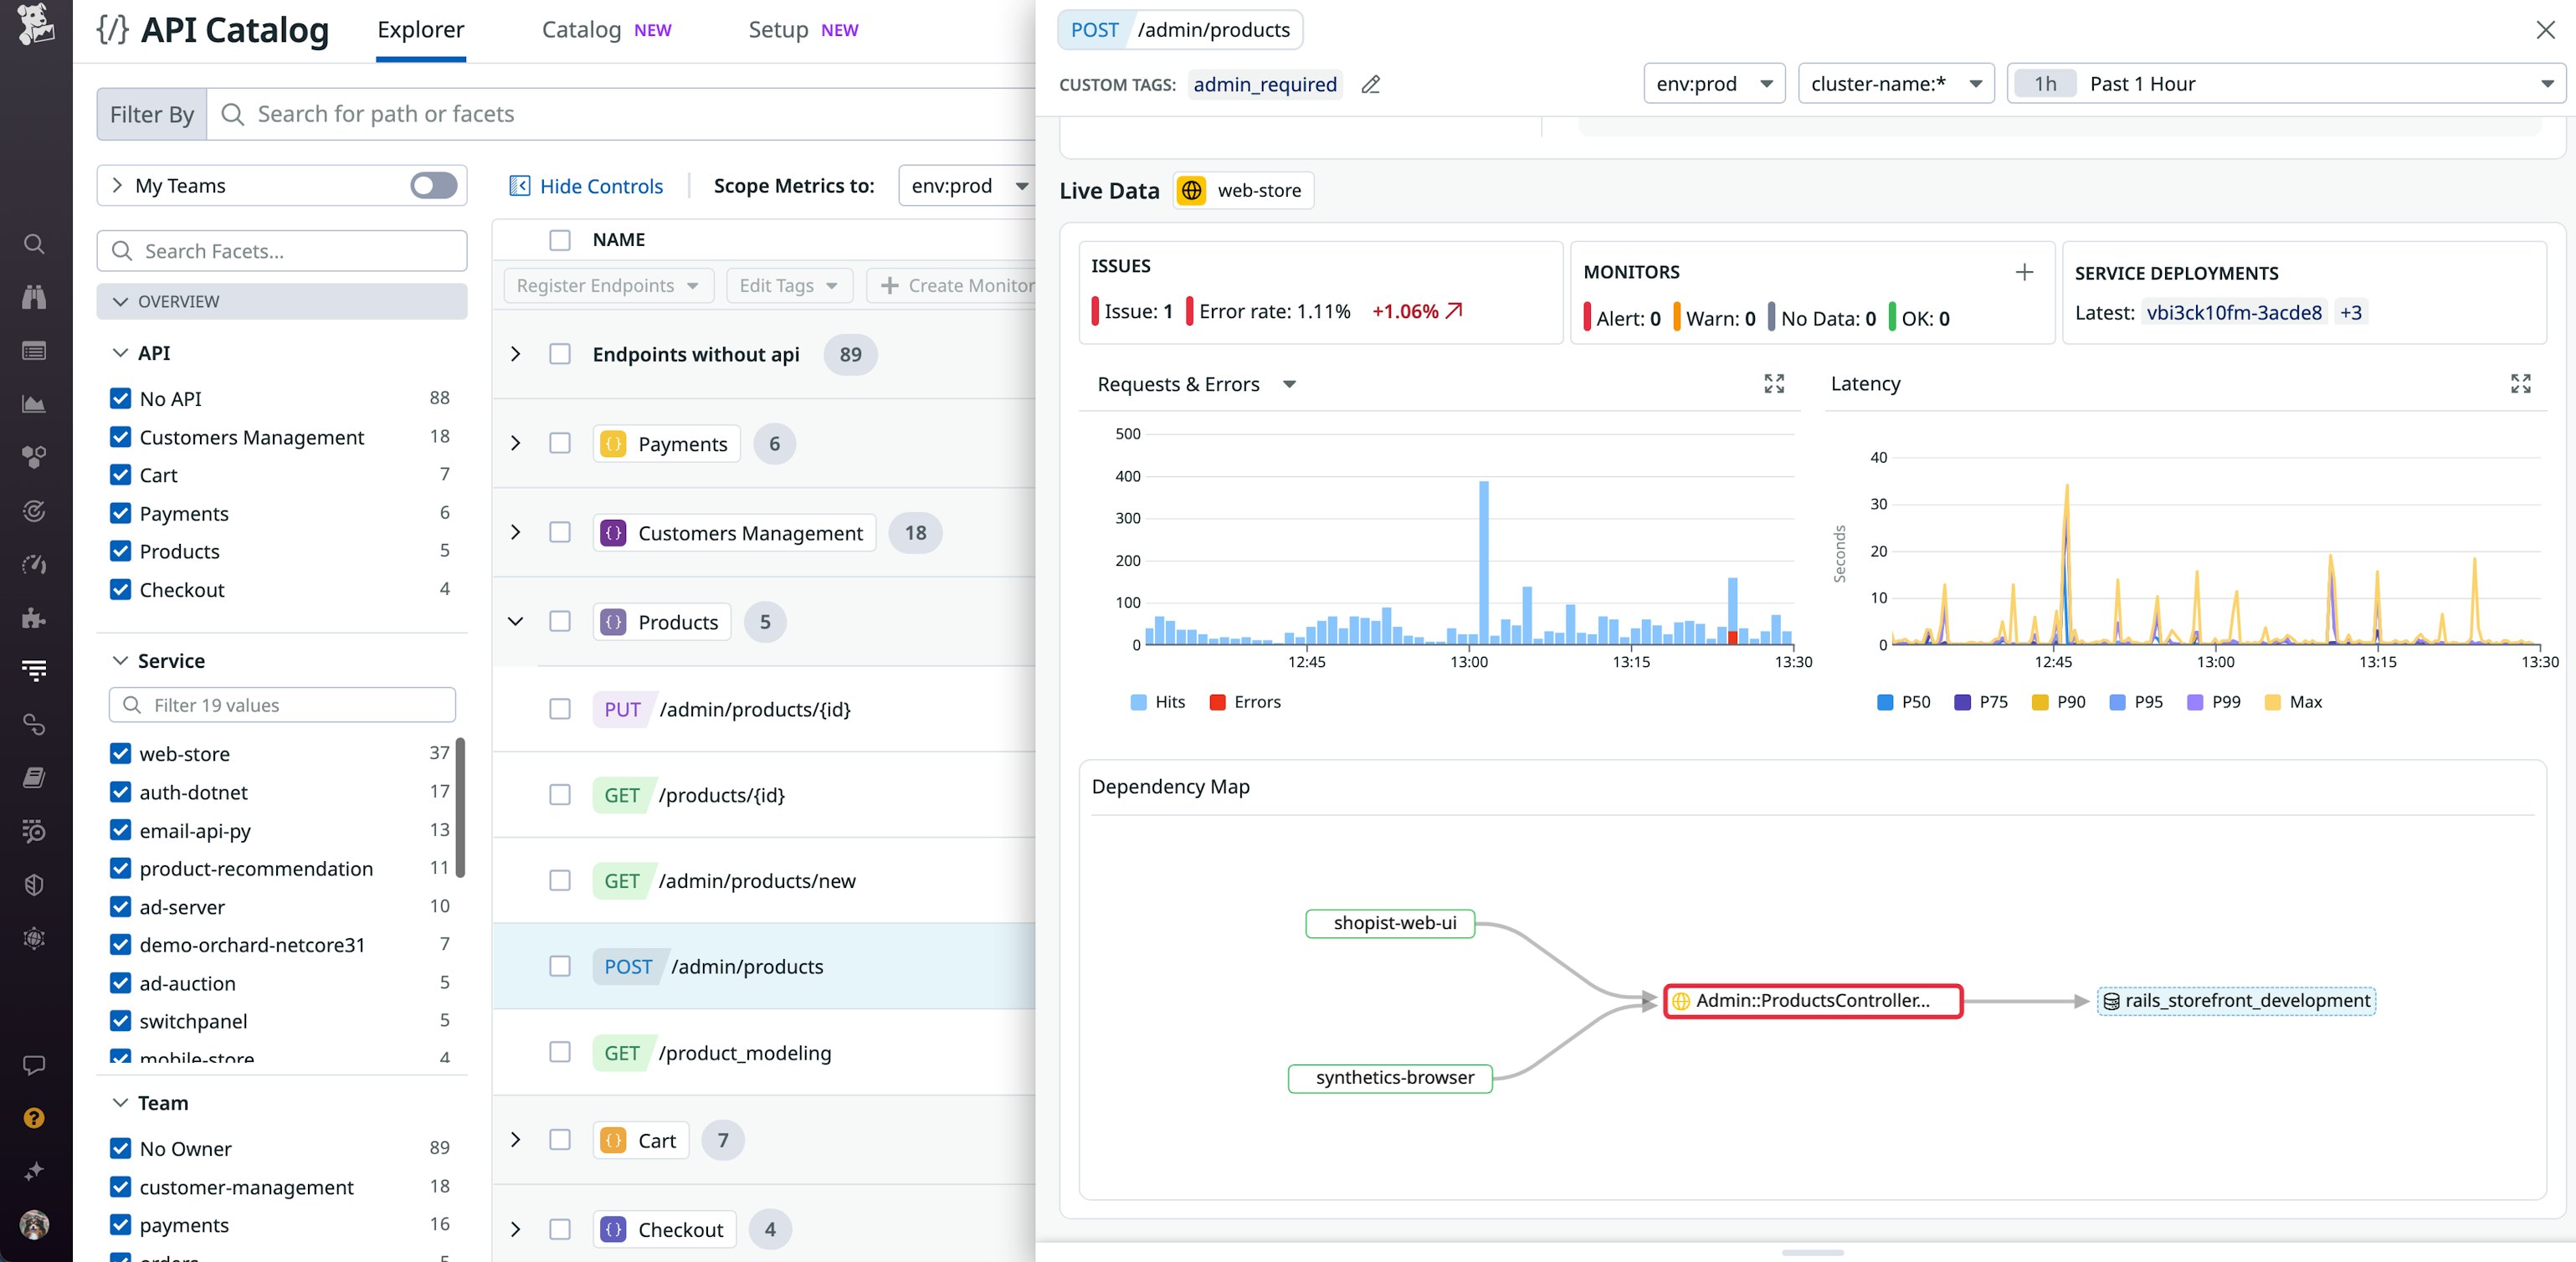Open the Metrics chart icon
The width and height of the screenshot is (2576, 1262).
tap(35, 404)
